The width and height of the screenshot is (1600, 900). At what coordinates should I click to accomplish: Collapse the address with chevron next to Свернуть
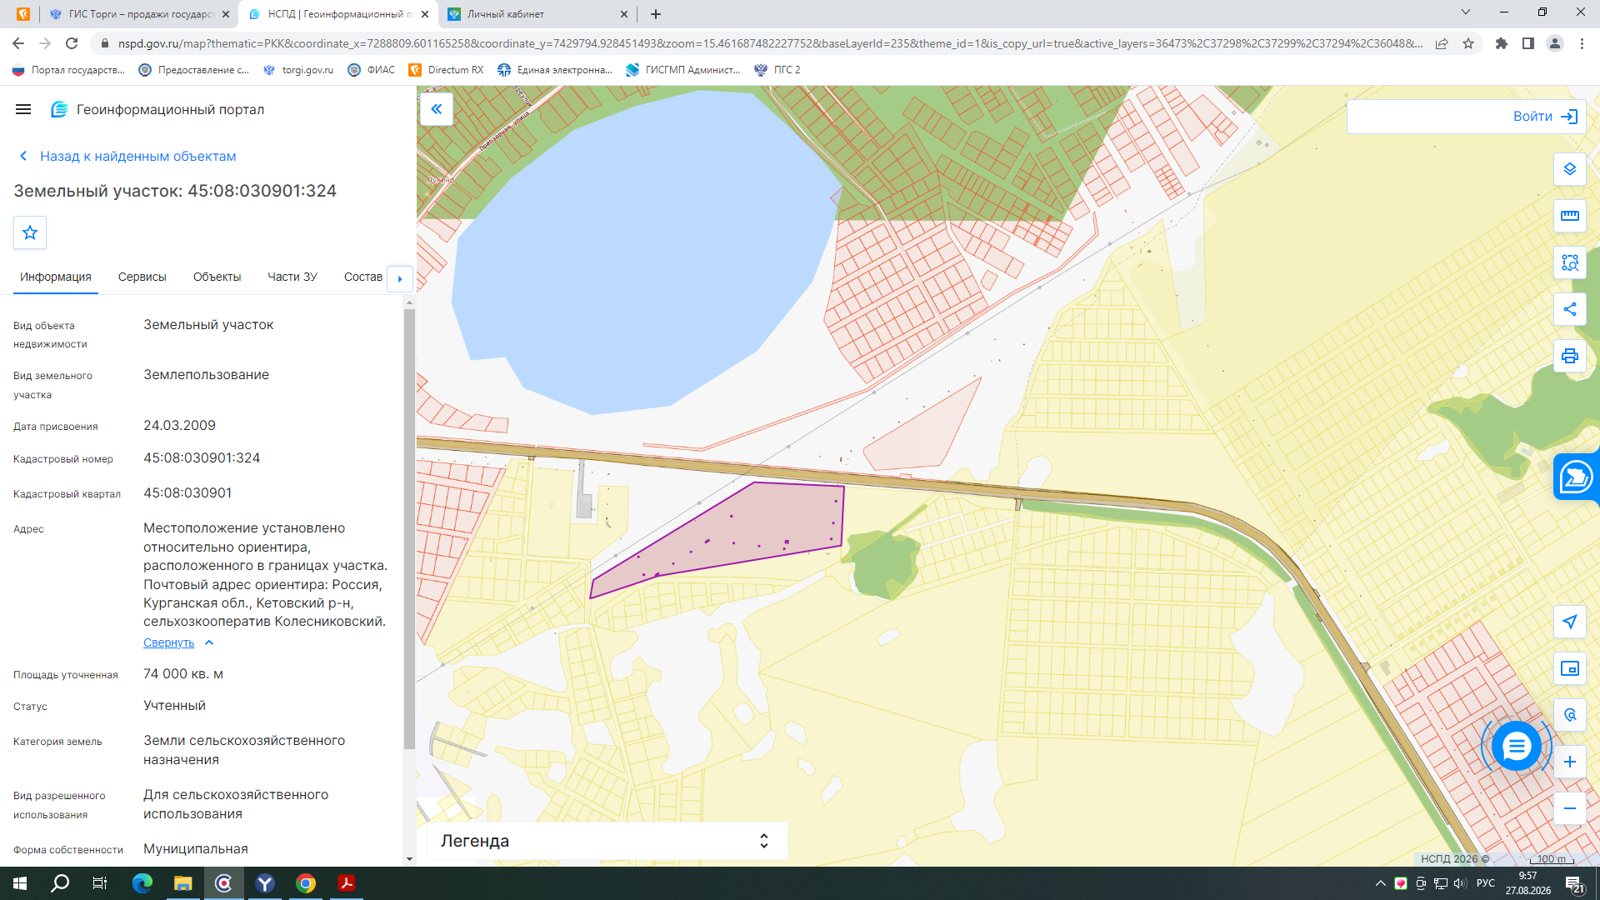[x=209, y=643]
